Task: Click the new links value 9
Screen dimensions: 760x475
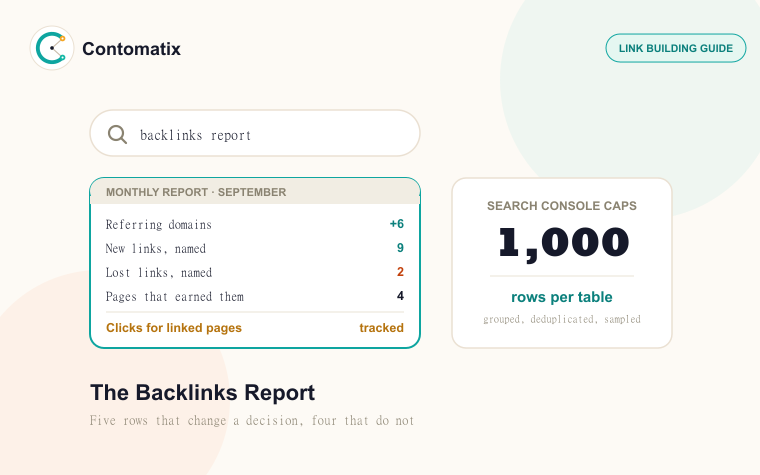Action: pos(400,248)
